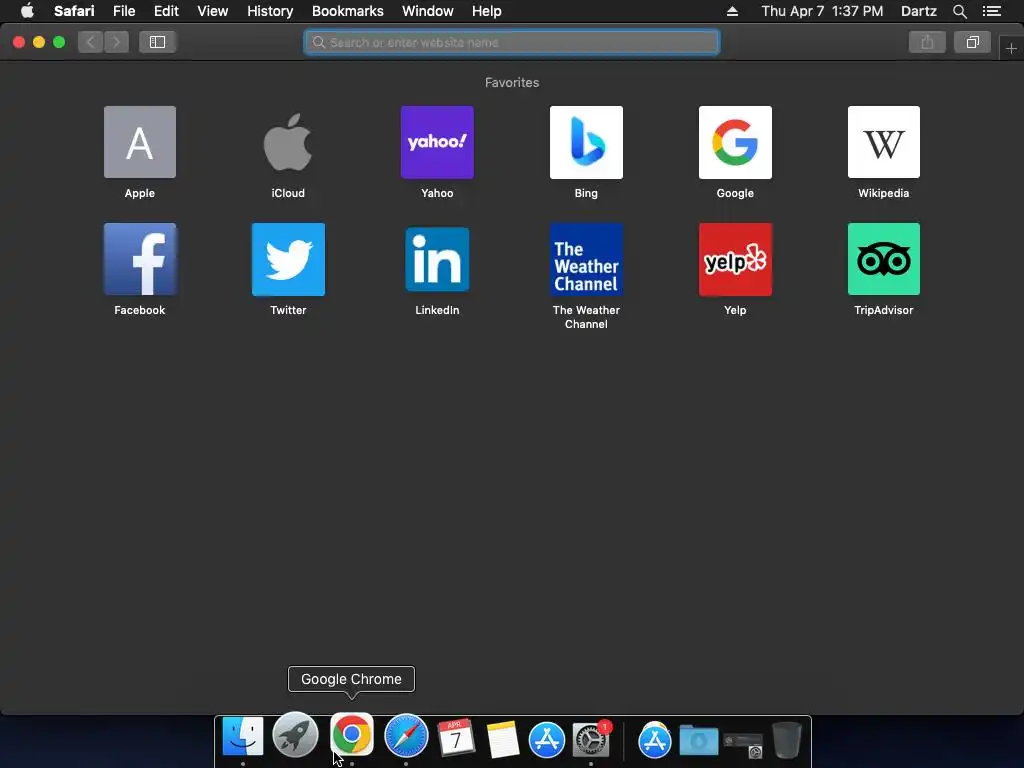Open App Store icon right of Dock divider
Viewport: 1024px width, 768px height.
(654, 741)
